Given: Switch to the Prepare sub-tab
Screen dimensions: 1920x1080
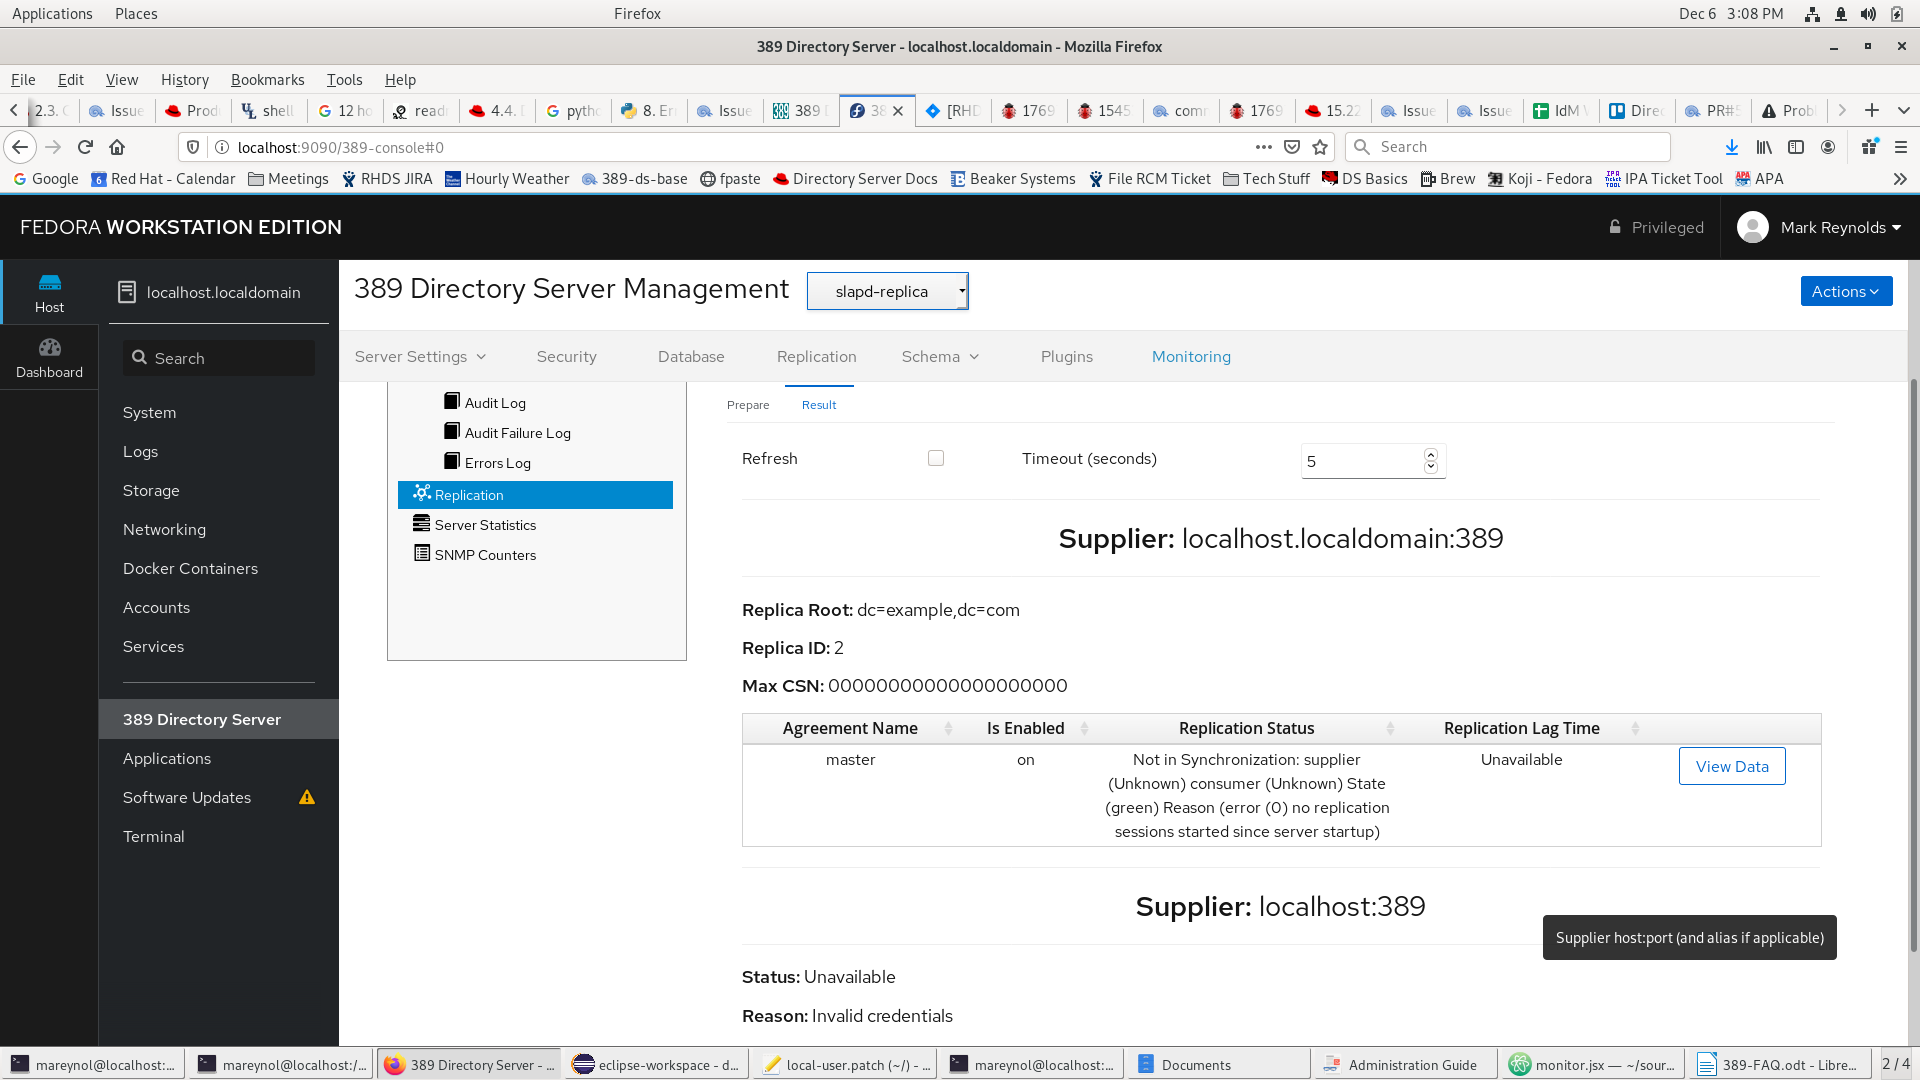Looking at the screenshot, I should click(x=748, y=405).
